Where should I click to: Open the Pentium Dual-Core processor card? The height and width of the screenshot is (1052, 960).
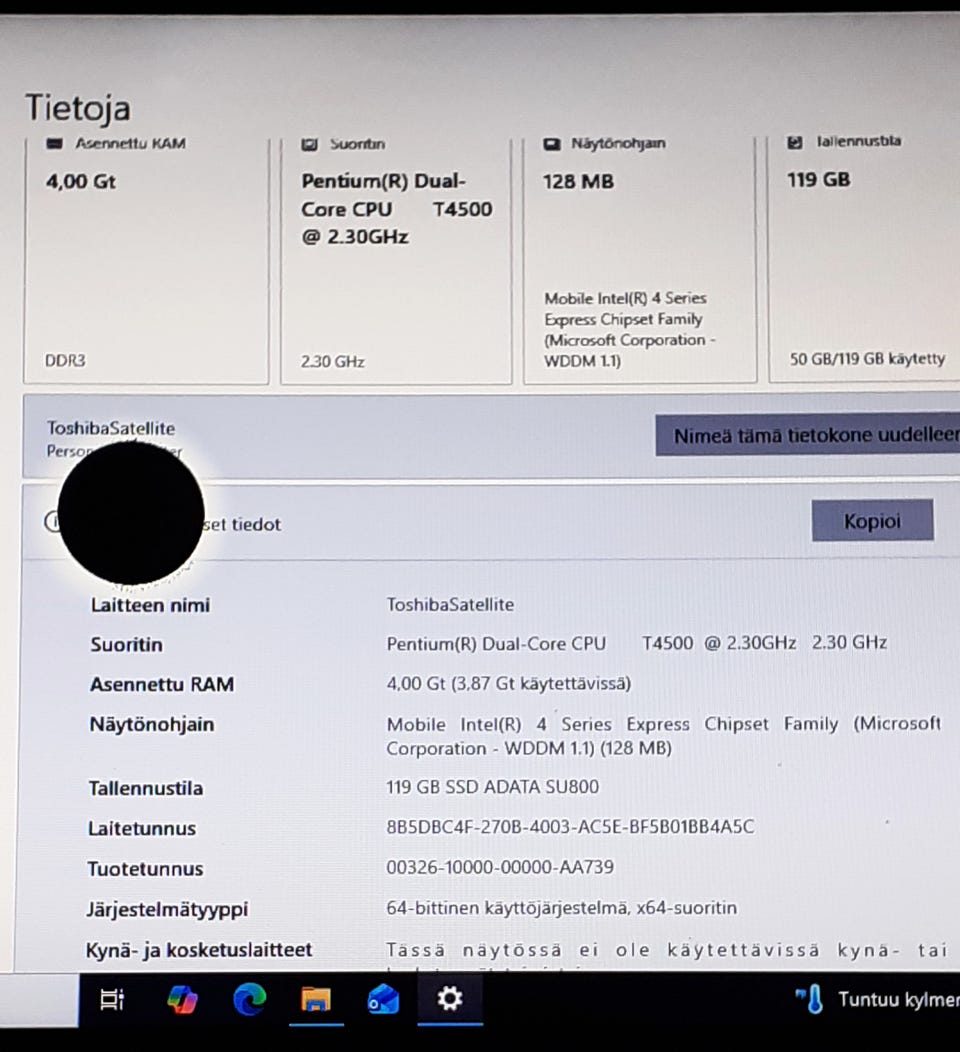tap(396, 260)
